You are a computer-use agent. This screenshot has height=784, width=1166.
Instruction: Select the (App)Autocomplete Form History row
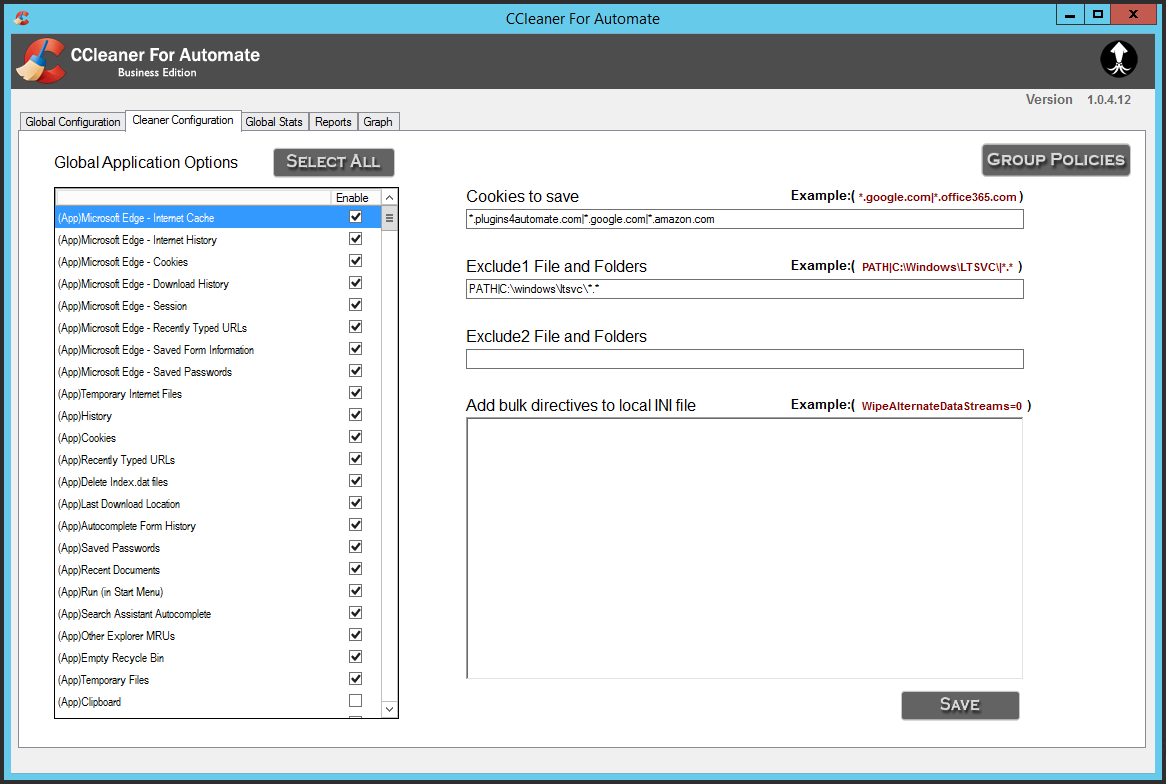219,525
